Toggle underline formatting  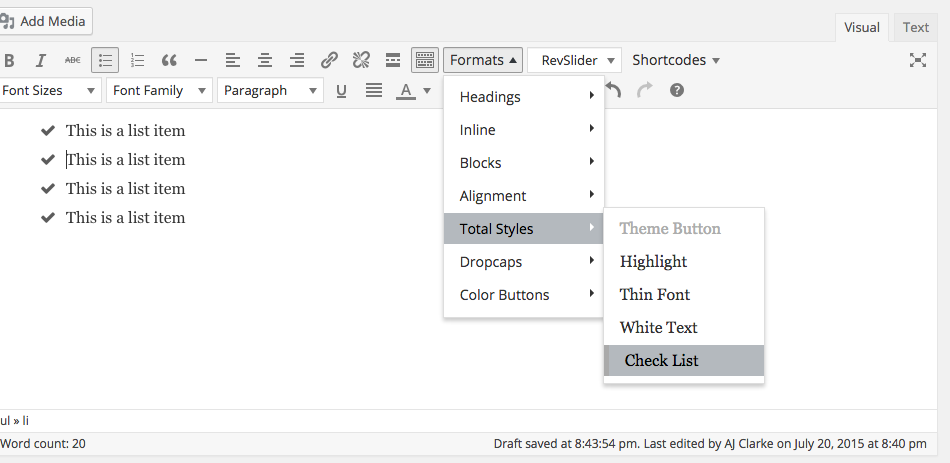click(x=341, y=91)
